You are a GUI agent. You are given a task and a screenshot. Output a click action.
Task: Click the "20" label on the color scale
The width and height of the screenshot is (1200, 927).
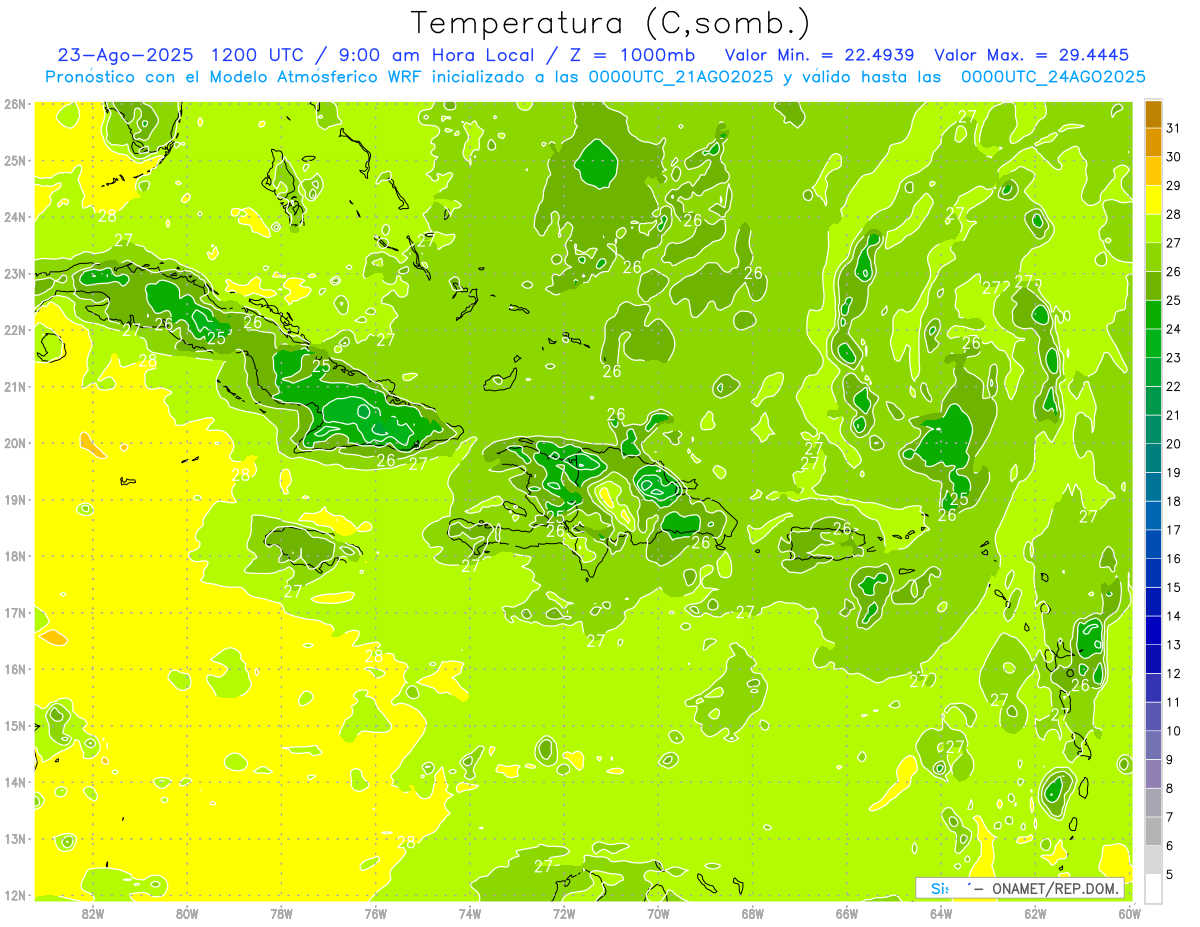pos(1173,444)
